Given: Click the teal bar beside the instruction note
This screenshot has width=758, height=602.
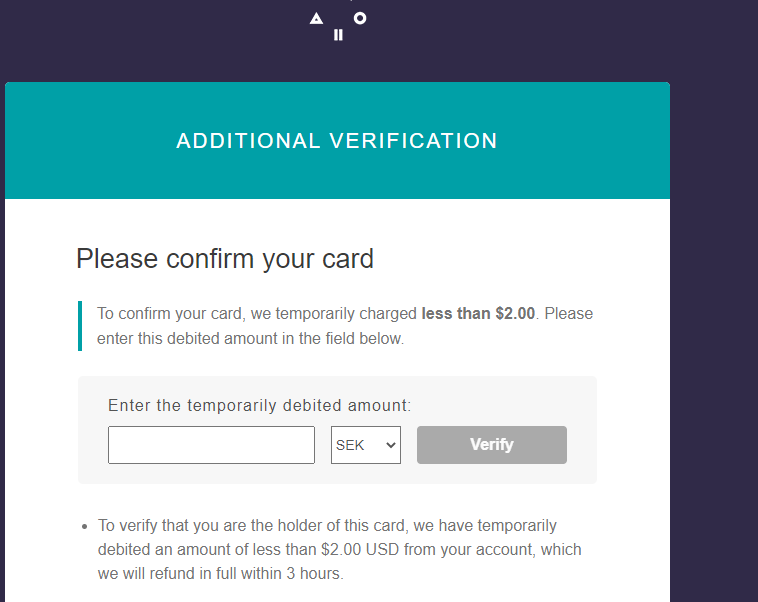Looking at the screenshot, I should 80,326.
